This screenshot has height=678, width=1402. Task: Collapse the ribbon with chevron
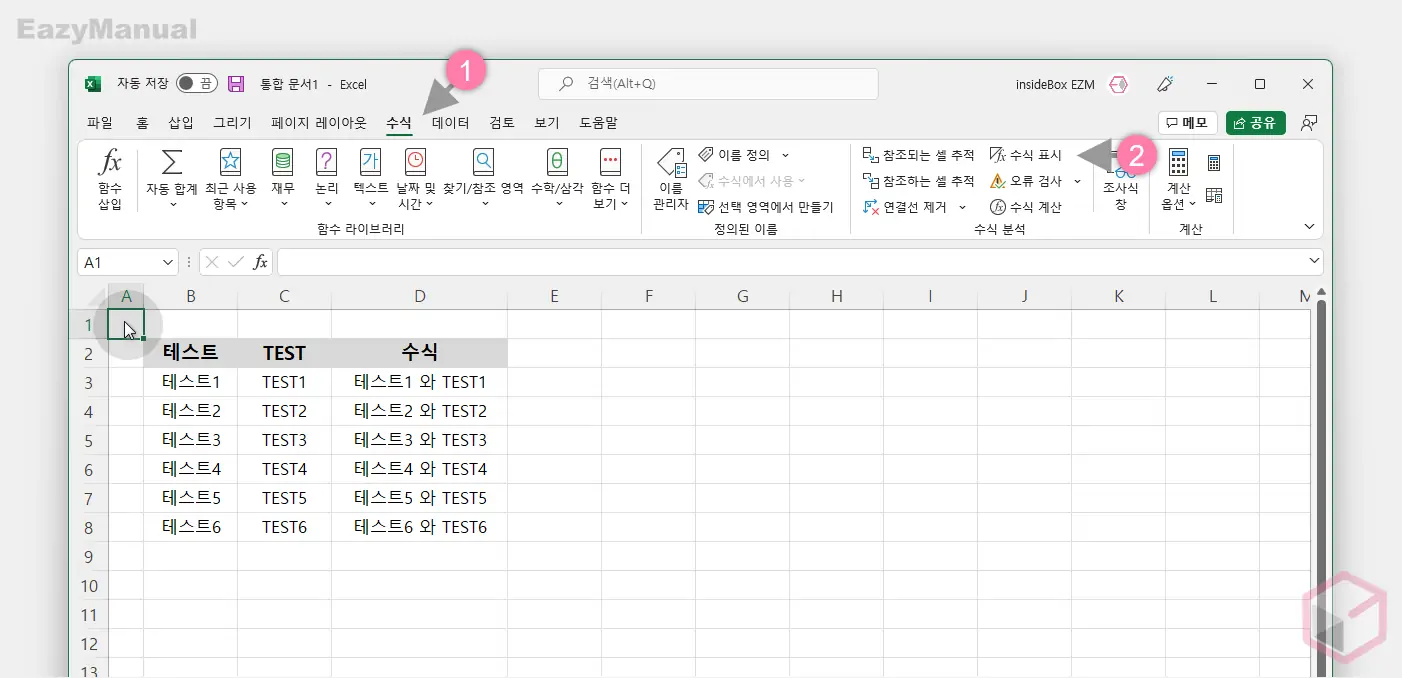1309,227
